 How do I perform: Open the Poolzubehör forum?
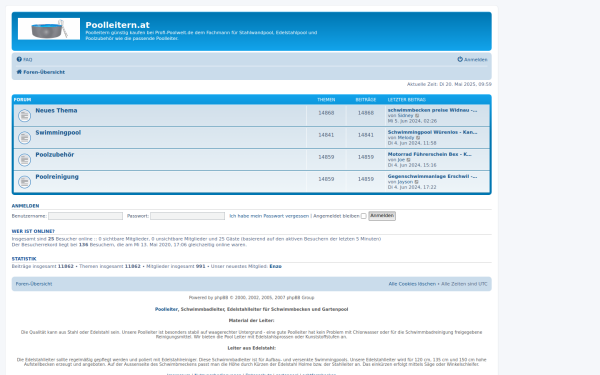tap(55, 155)
